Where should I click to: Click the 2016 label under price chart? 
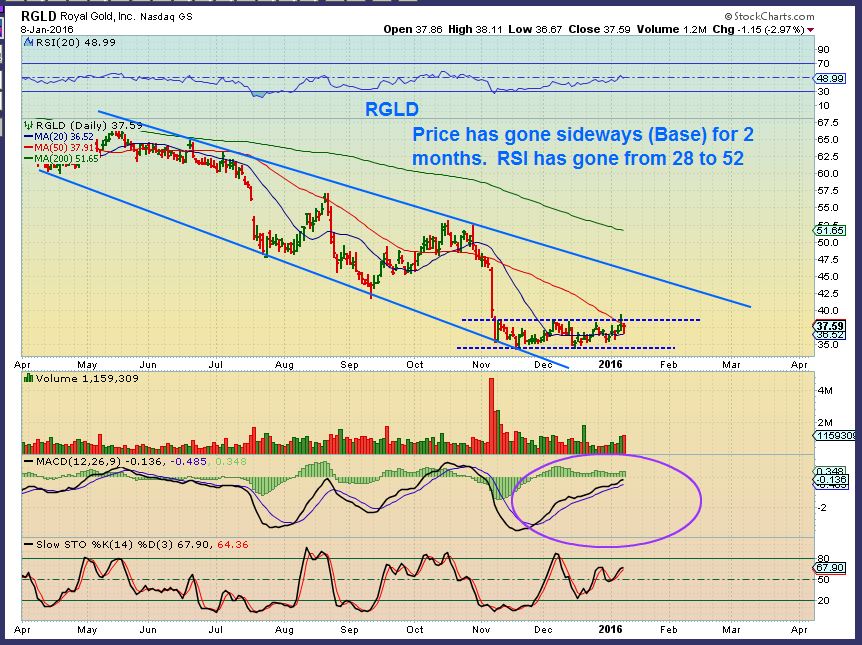(610, 364)
